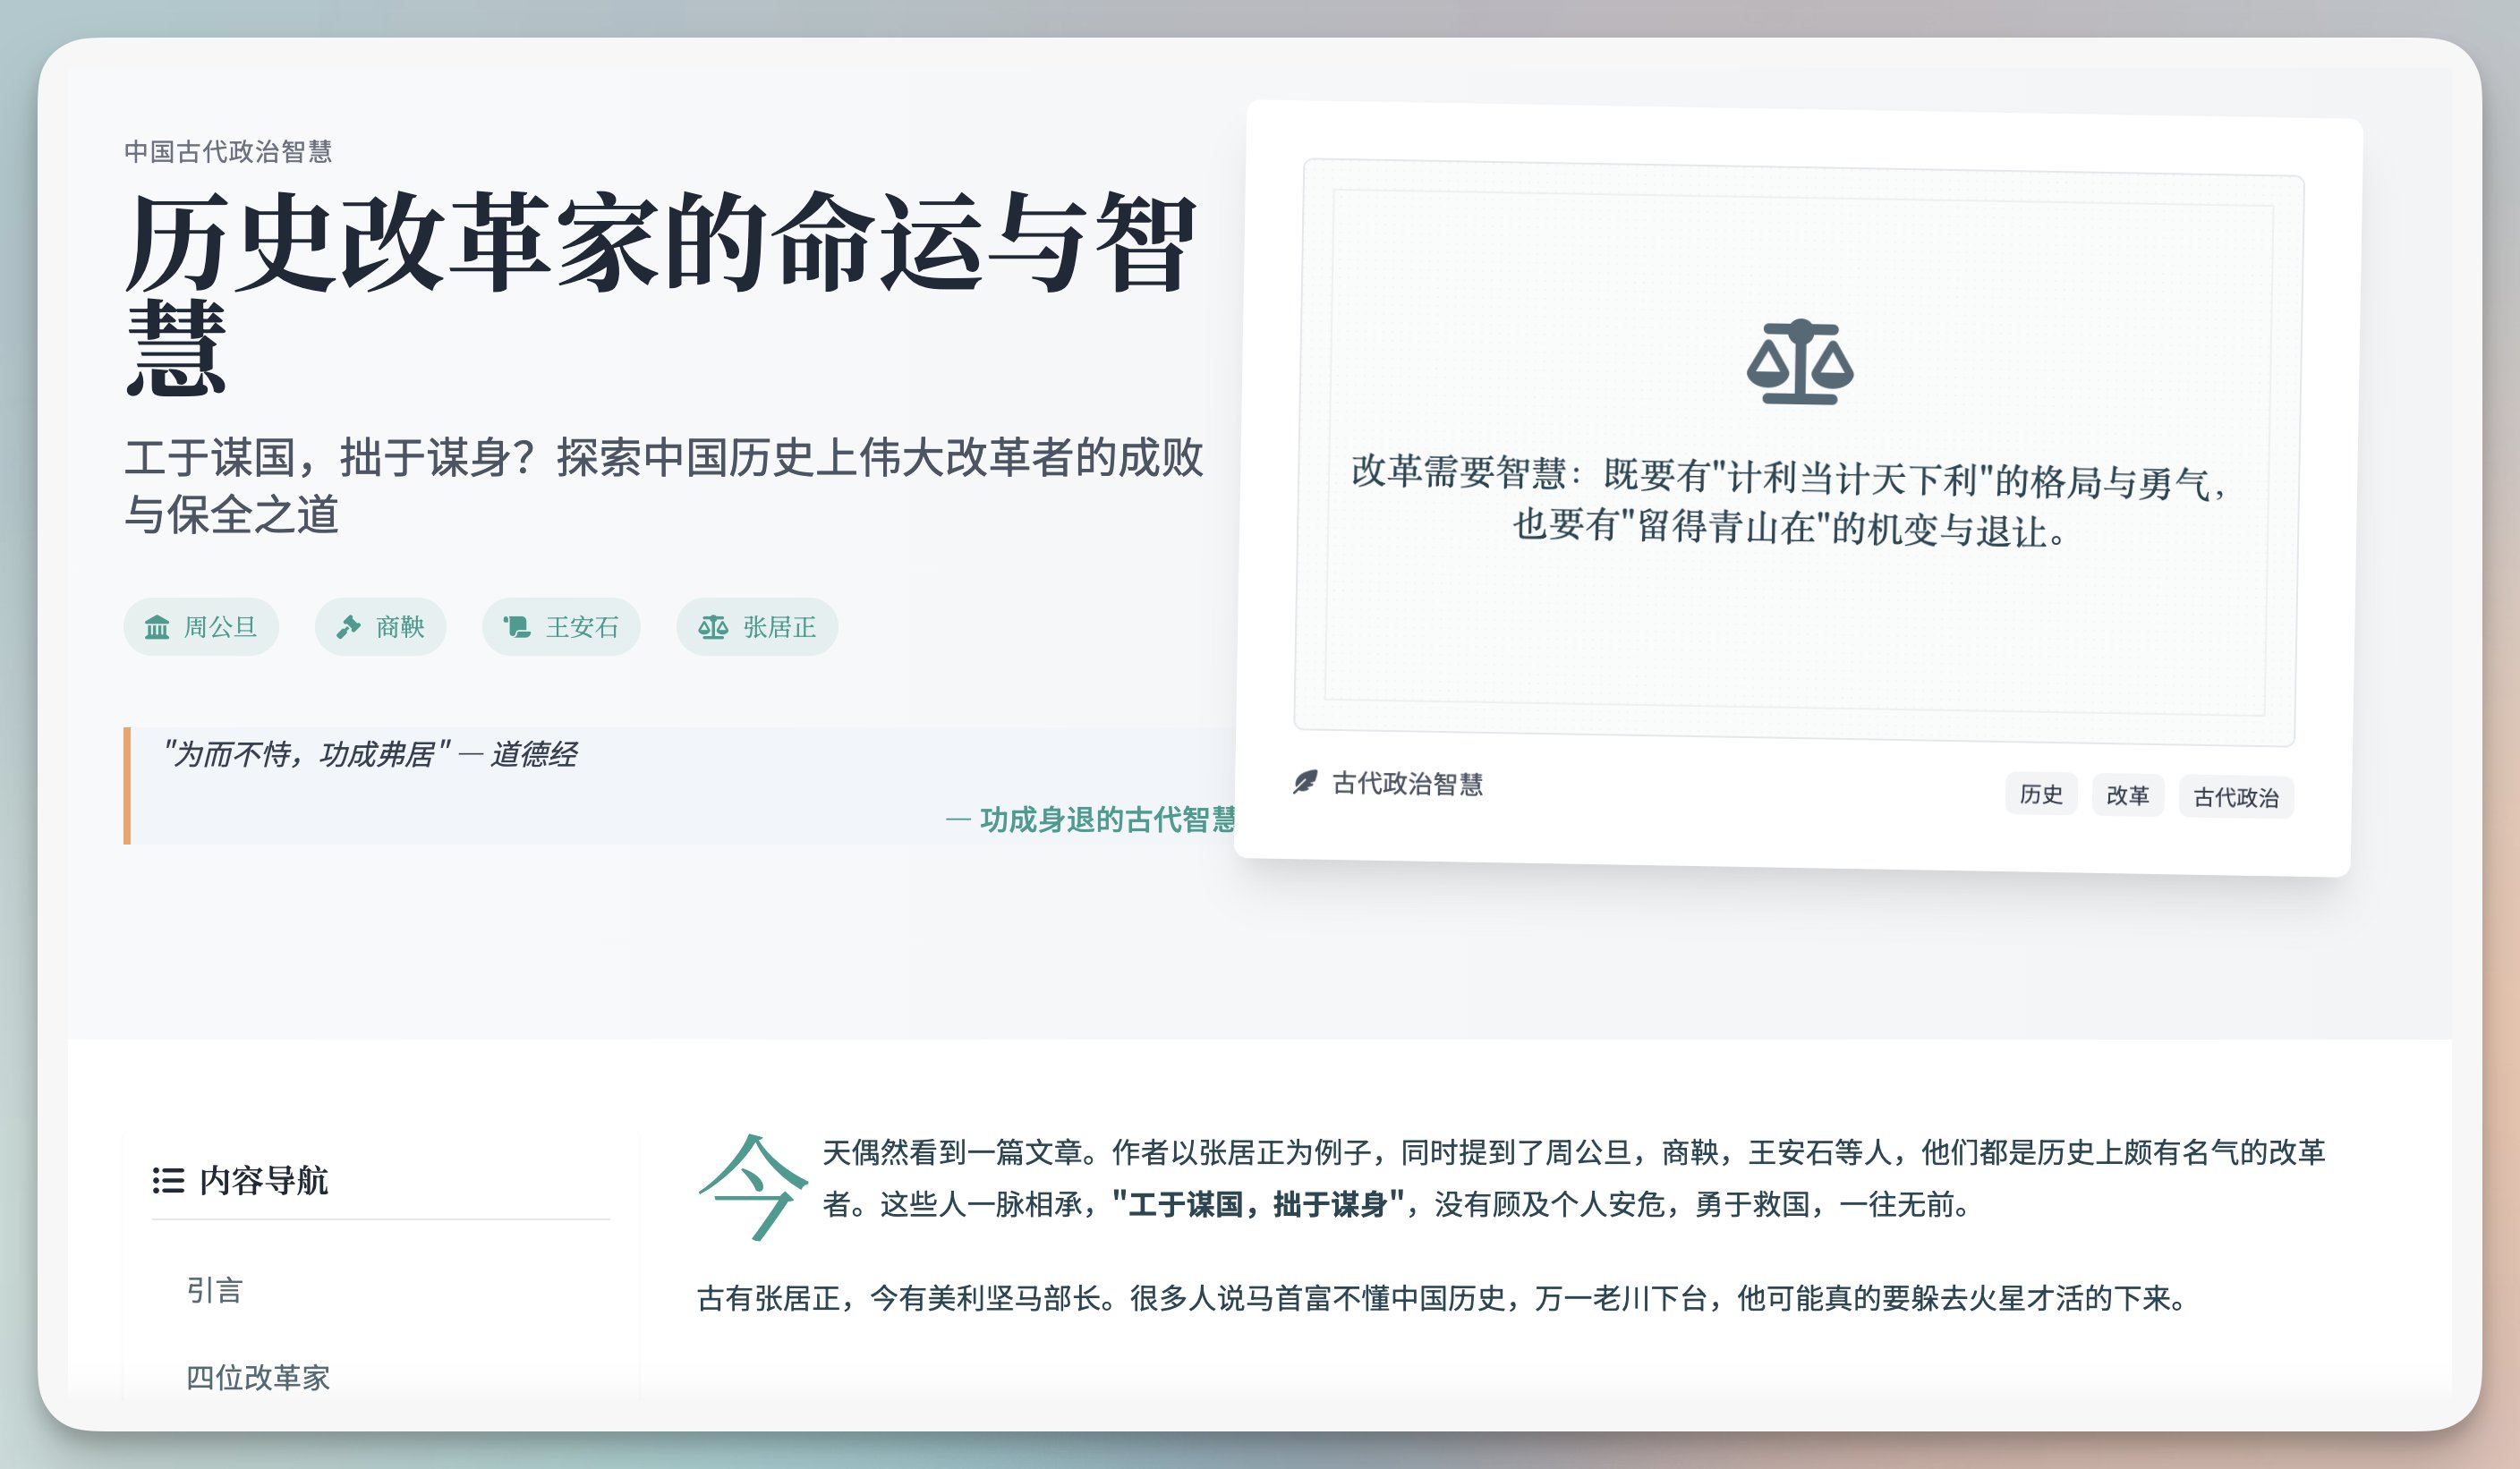Open the 引言 navigation item

tap(214, 1290)
